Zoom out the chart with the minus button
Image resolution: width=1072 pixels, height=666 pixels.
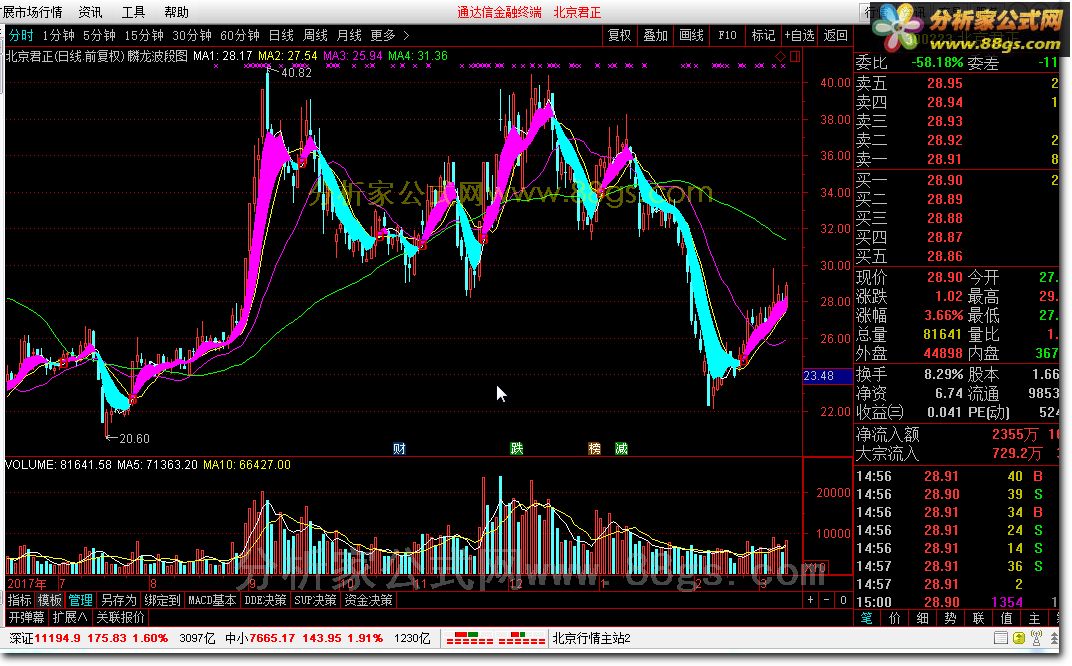[827, 600]
